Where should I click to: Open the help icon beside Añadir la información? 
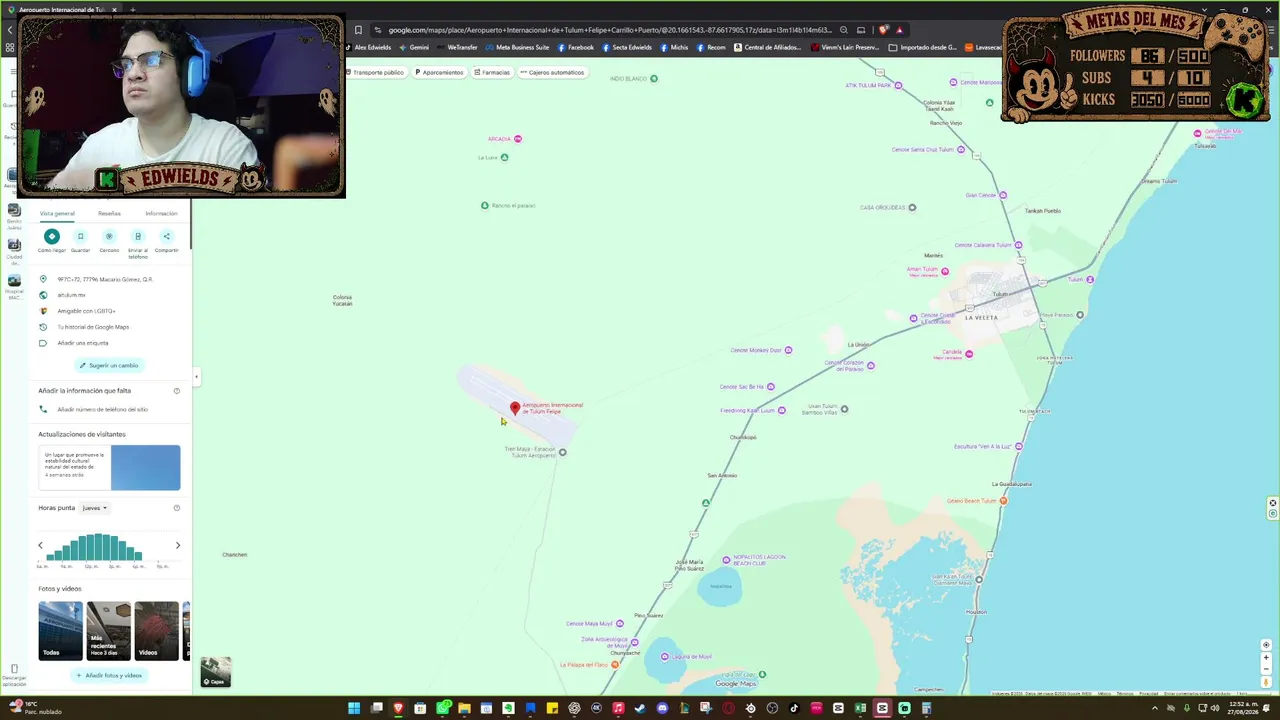tap(177, 391)
